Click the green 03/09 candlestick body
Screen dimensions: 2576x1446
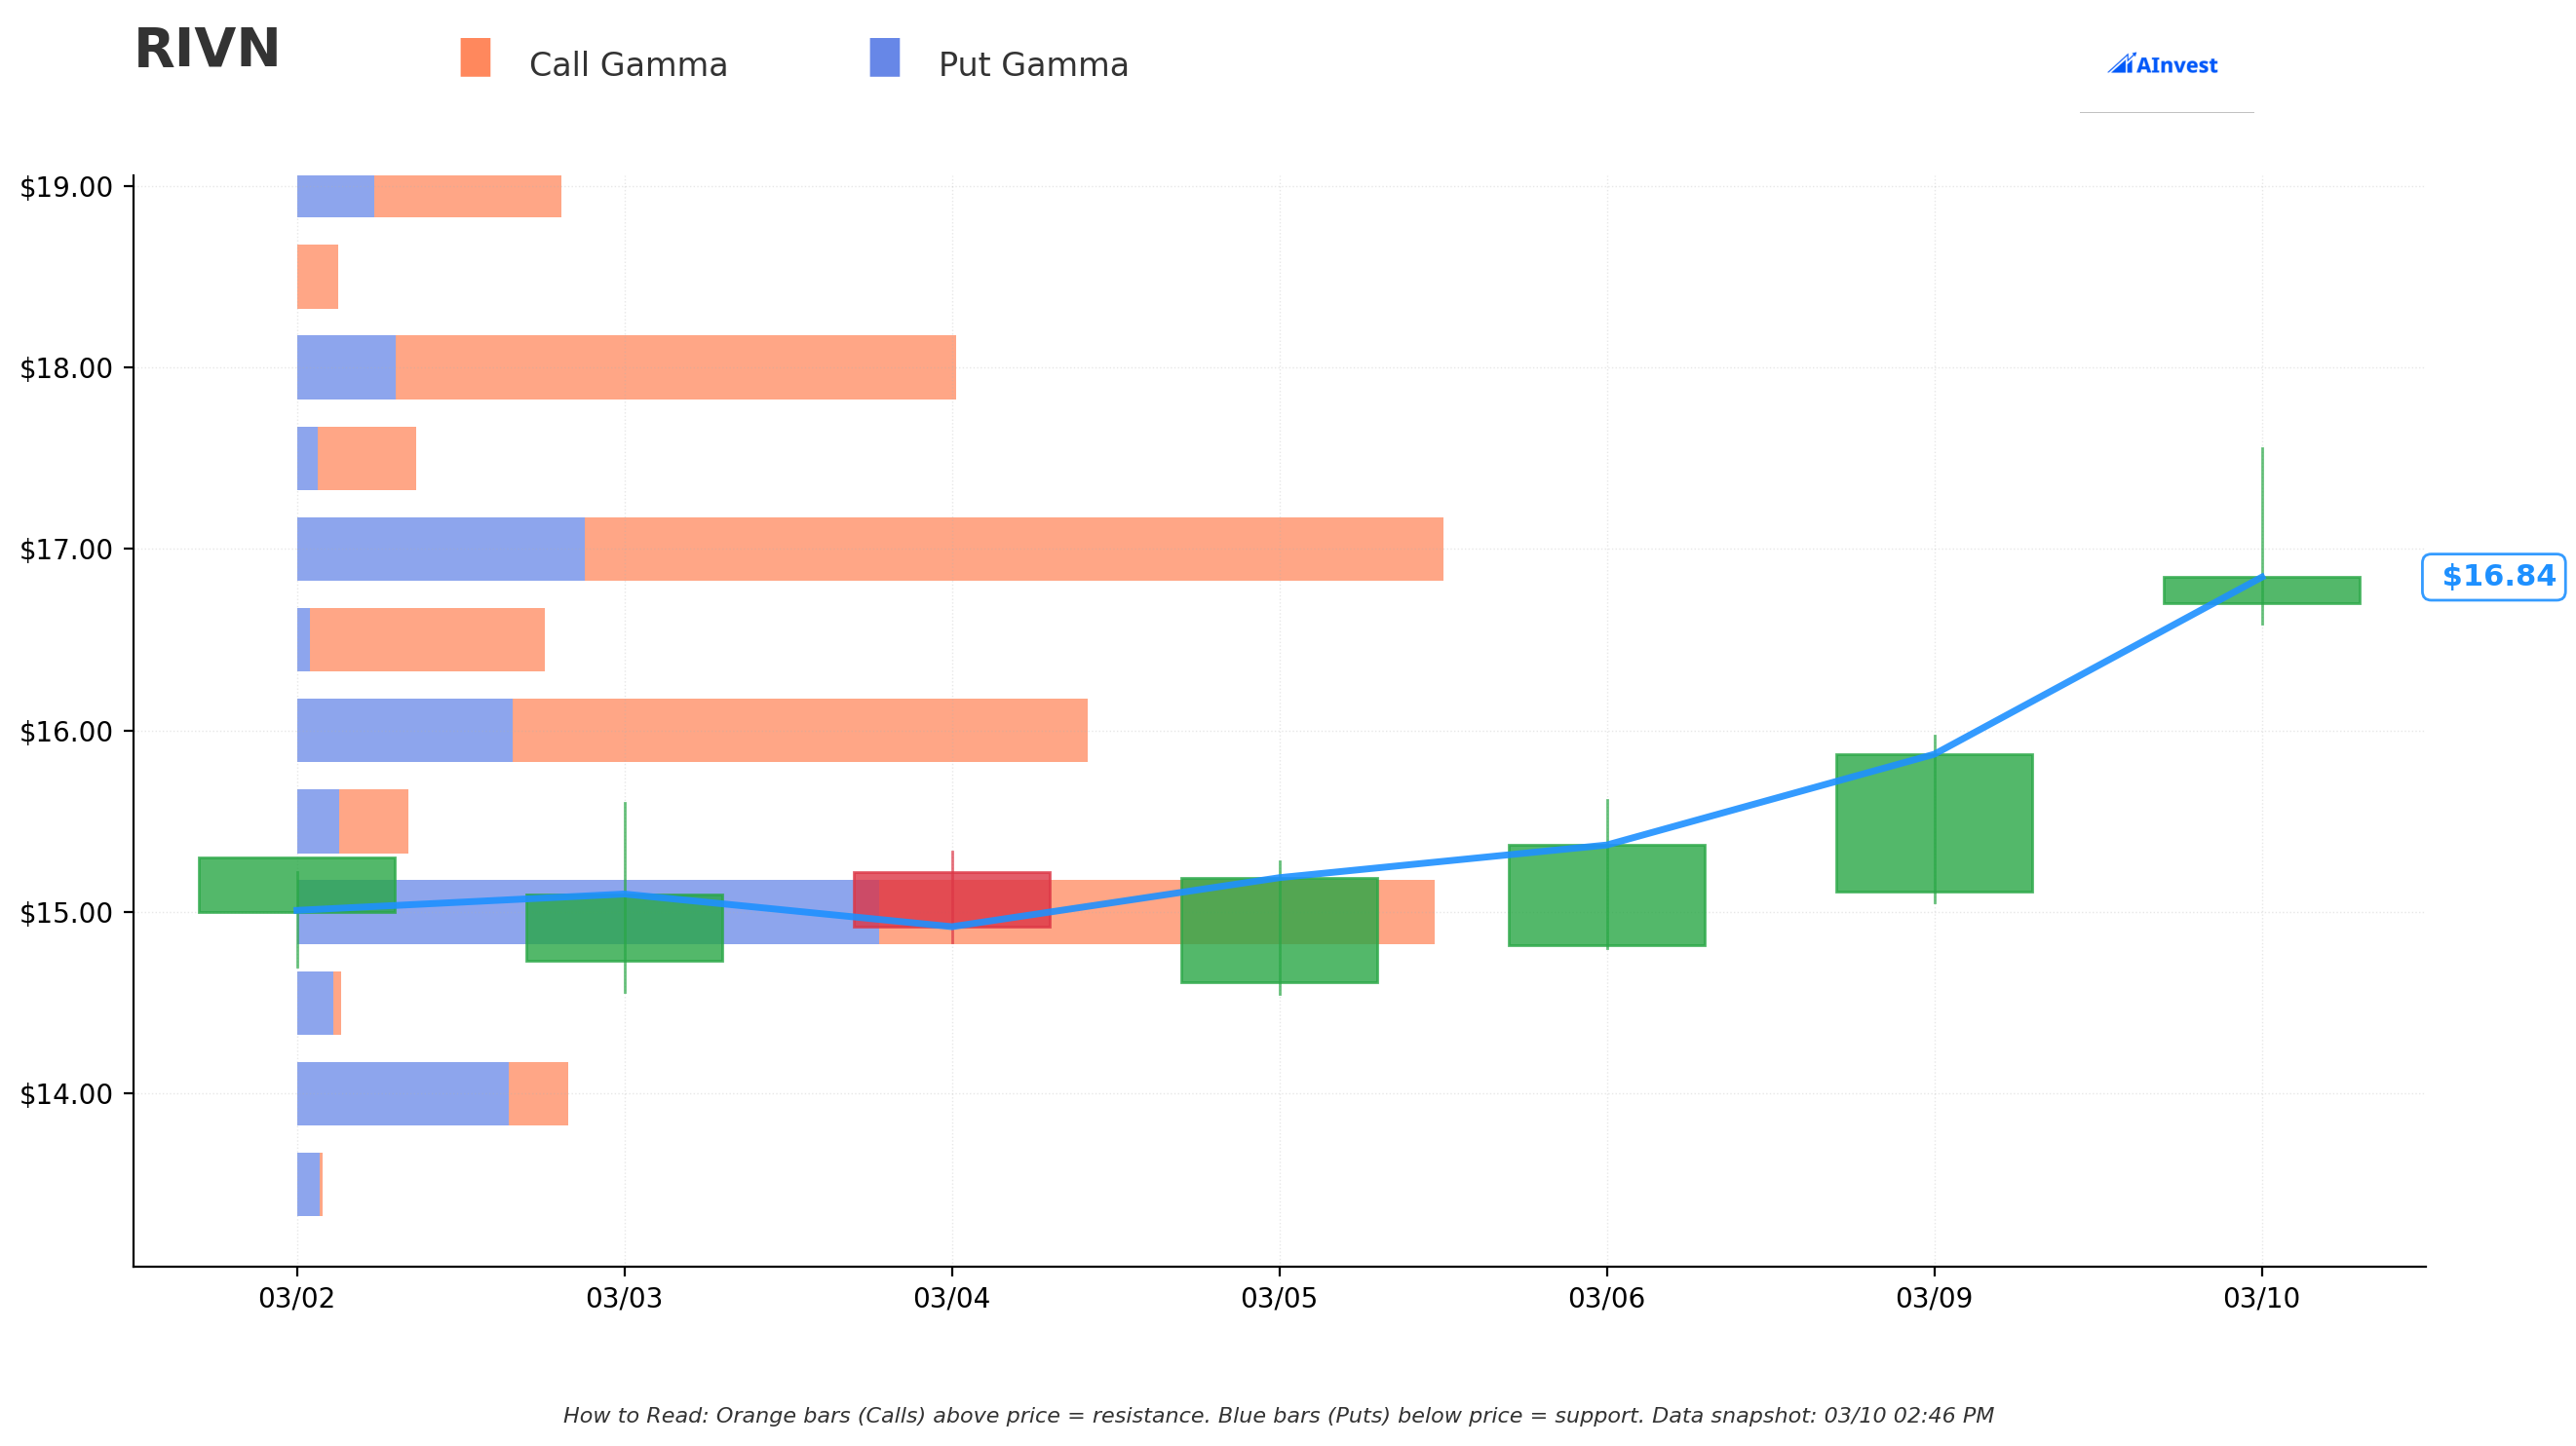tap(1934, 823)
